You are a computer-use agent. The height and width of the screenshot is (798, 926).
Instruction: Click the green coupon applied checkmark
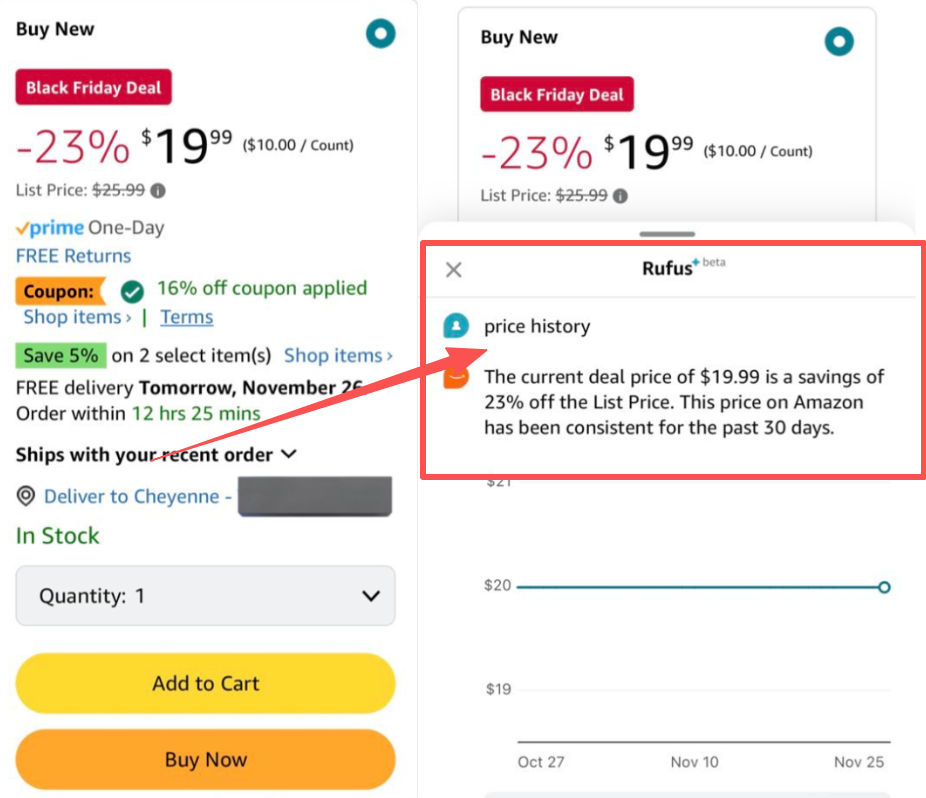132,291
